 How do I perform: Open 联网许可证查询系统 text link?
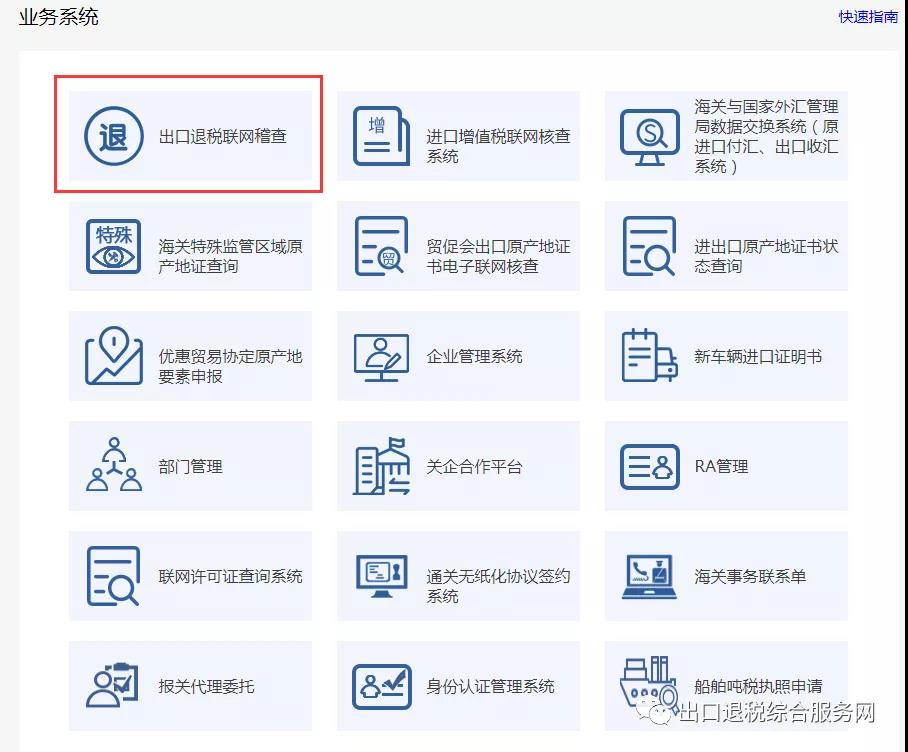click(x=230, y=576)
